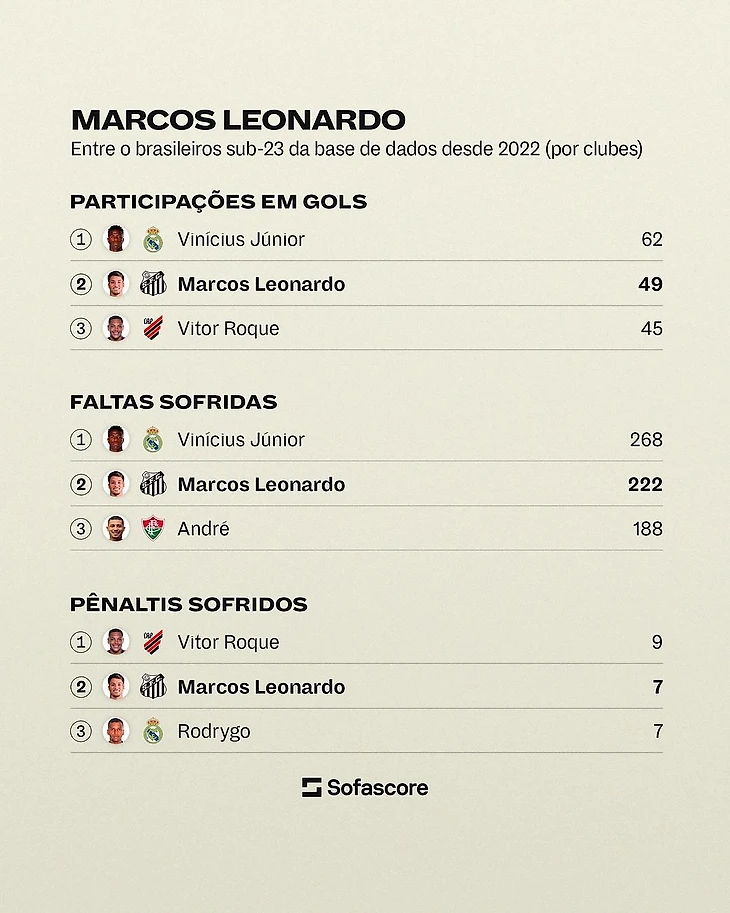
Task: Click Santos crest in Pênaltis Sofridos row
Action: 153,686
